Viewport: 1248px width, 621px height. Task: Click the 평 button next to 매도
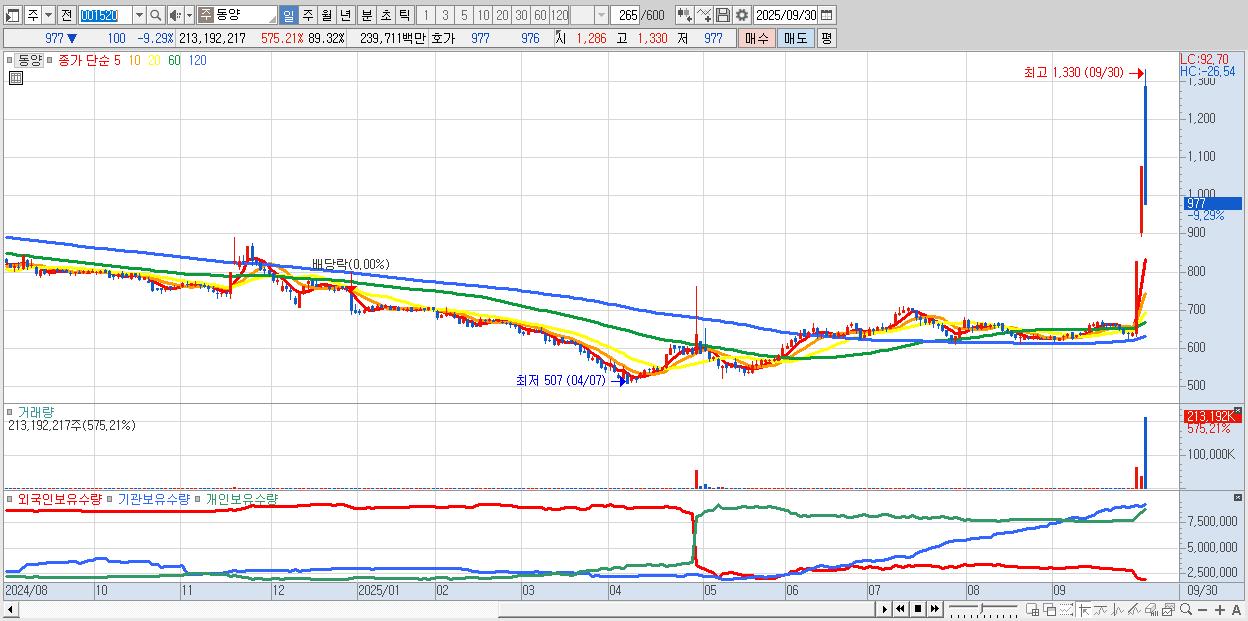[826, 38]
